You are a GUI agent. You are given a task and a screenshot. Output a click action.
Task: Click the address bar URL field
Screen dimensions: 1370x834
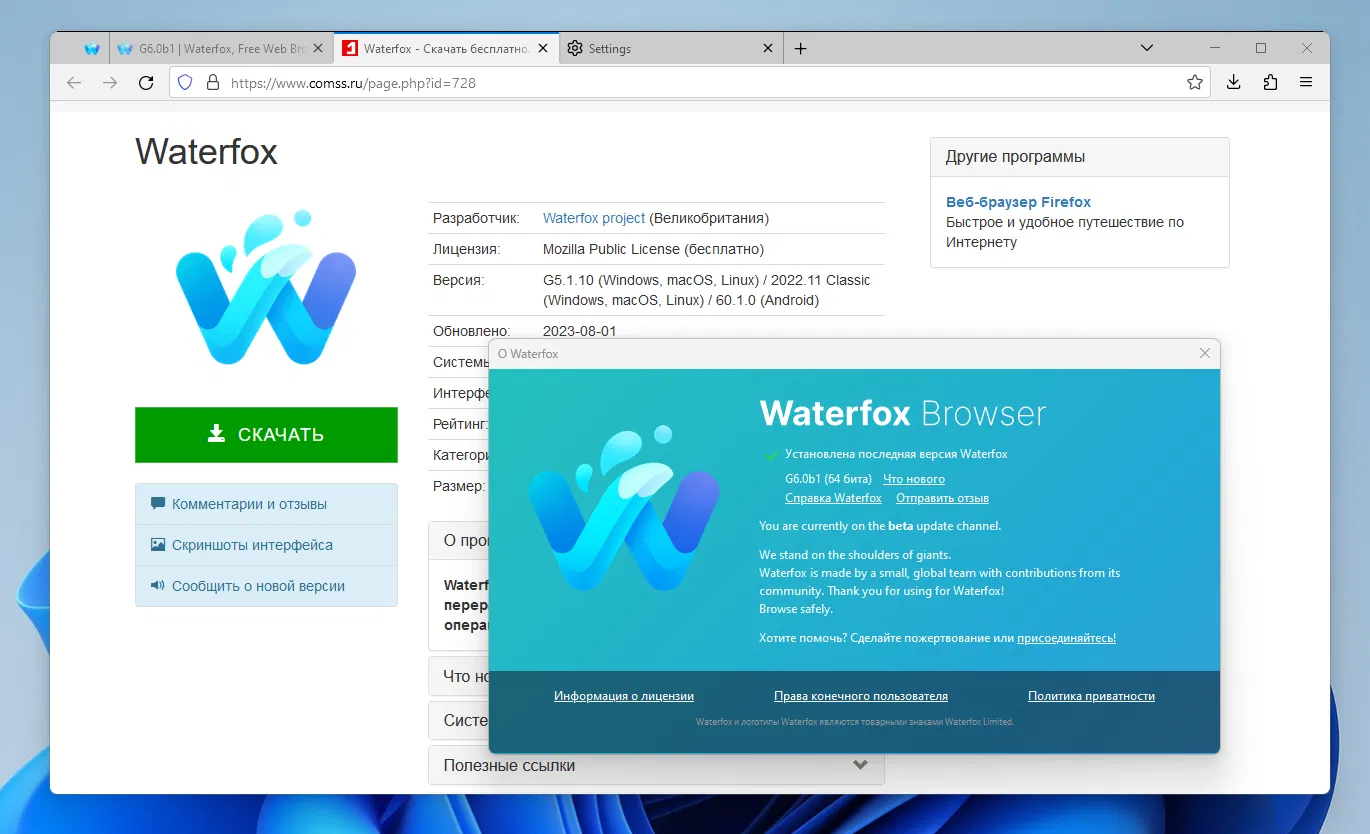[x=690, y=83]
